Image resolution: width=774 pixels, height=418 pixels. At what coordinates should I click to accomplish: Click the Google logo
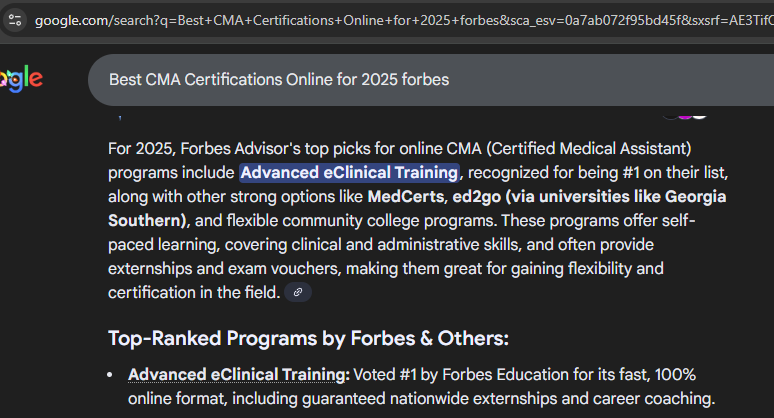20,79
